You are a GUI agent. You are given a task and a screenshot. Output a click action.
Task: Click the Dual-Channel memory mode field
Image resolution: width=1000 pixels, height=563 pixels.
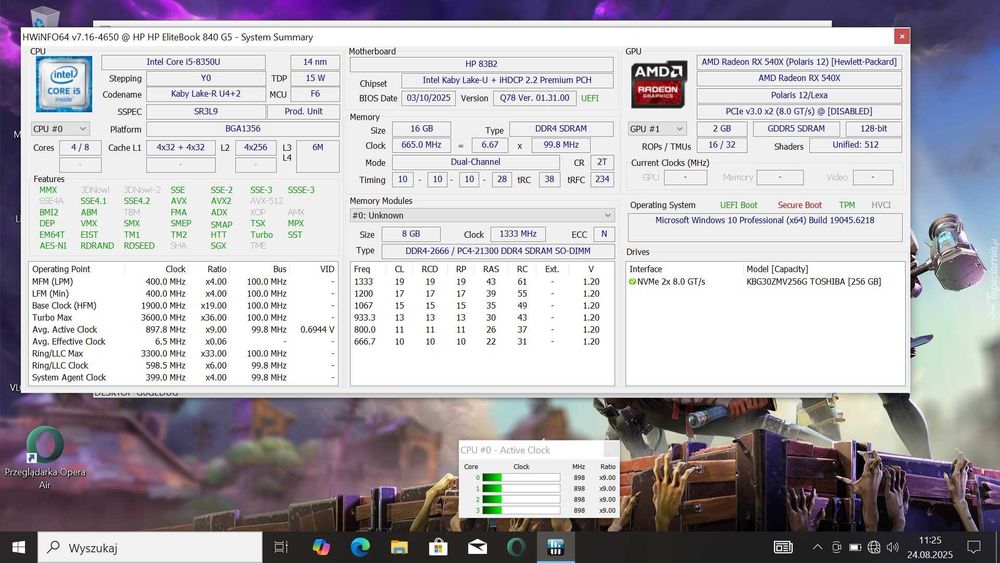coord(476,162)
